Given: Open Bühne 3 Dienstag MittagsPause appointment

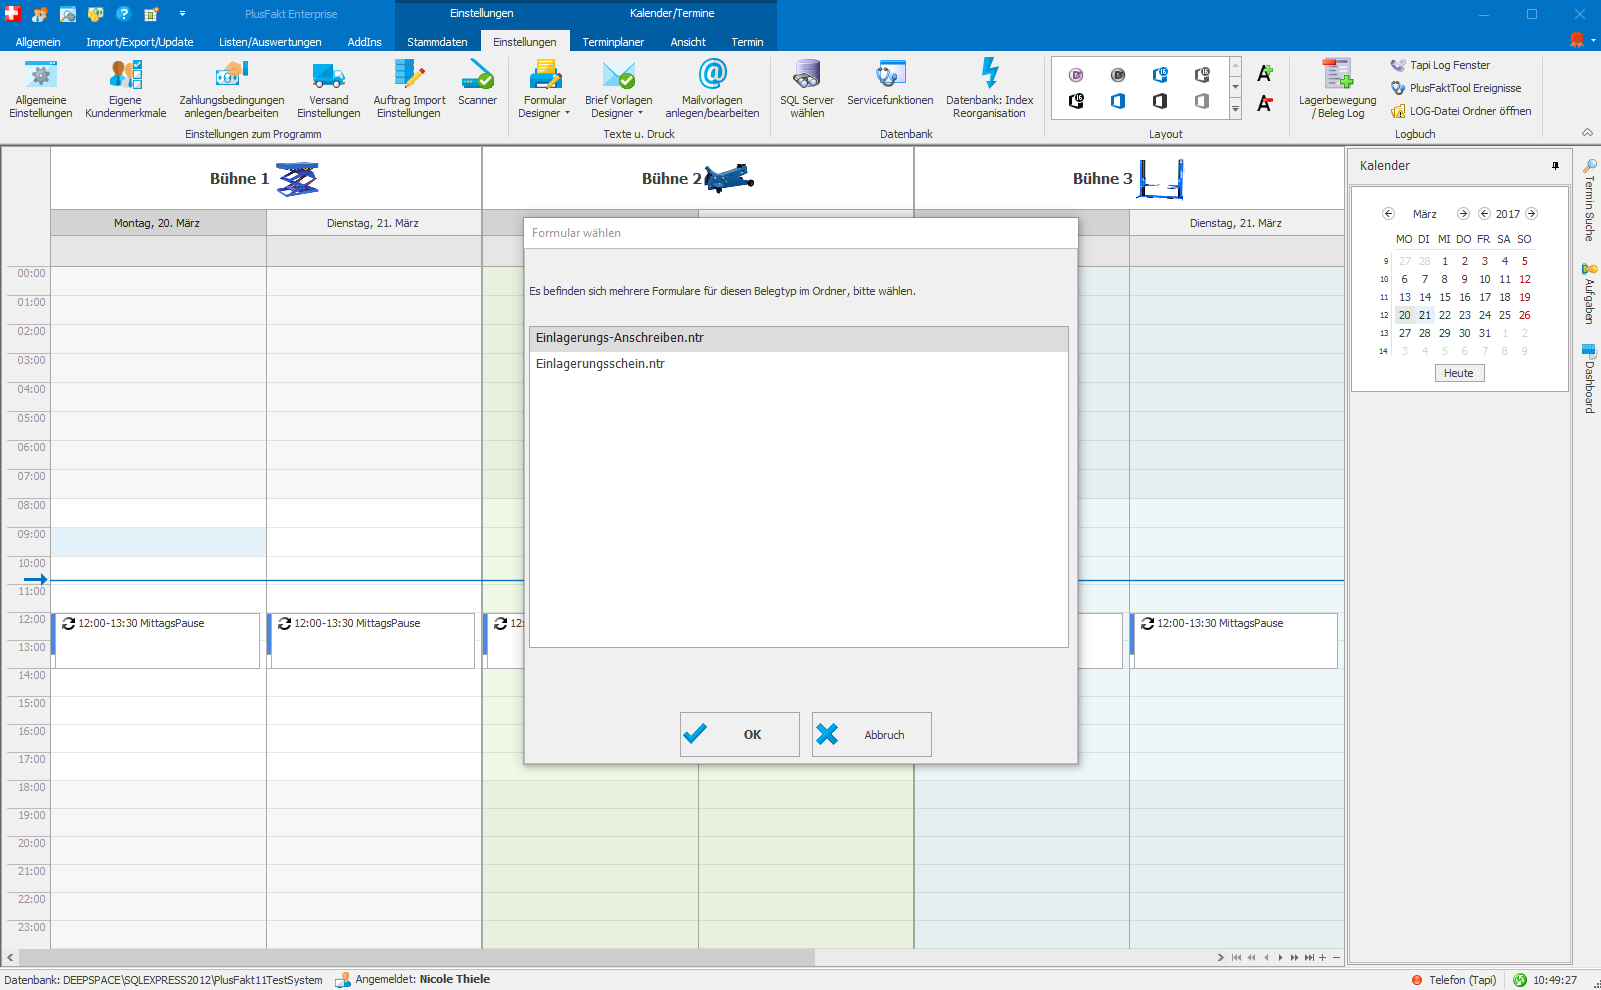Looking at the screenshot, I should tap(1234, 640).
